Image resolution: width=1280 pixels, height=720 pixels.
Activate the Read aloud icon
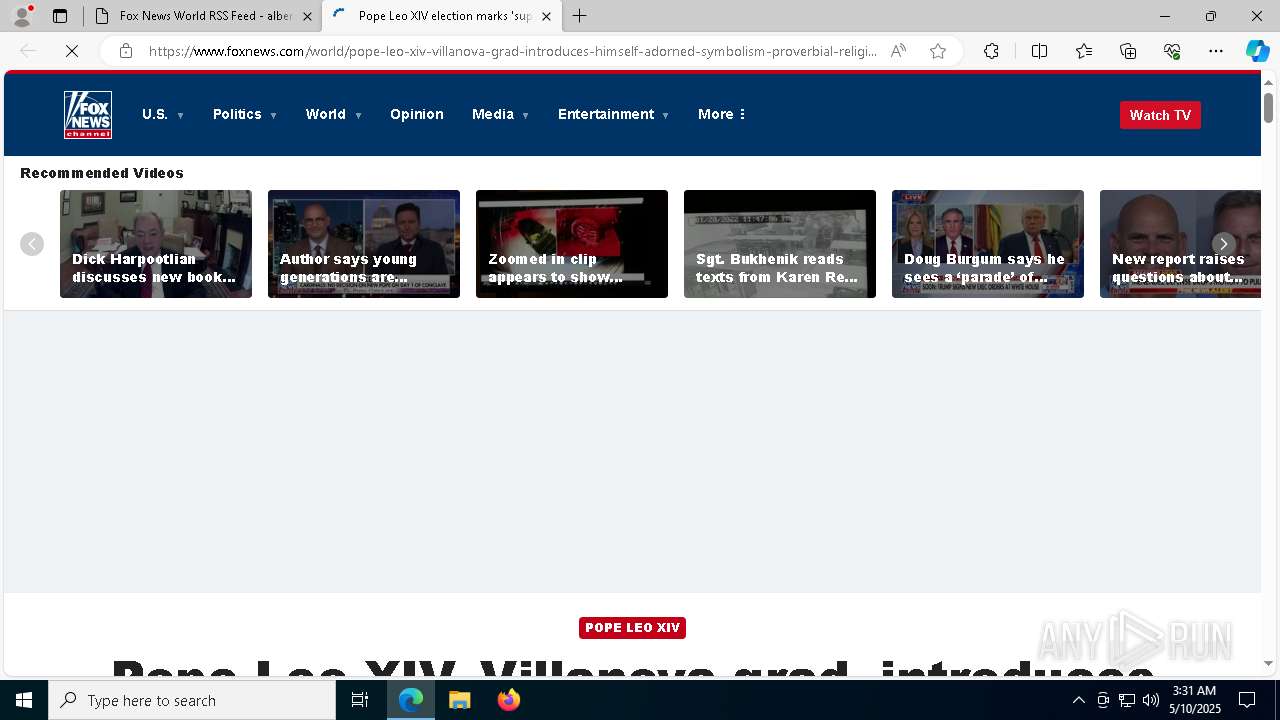coord(898,51)
